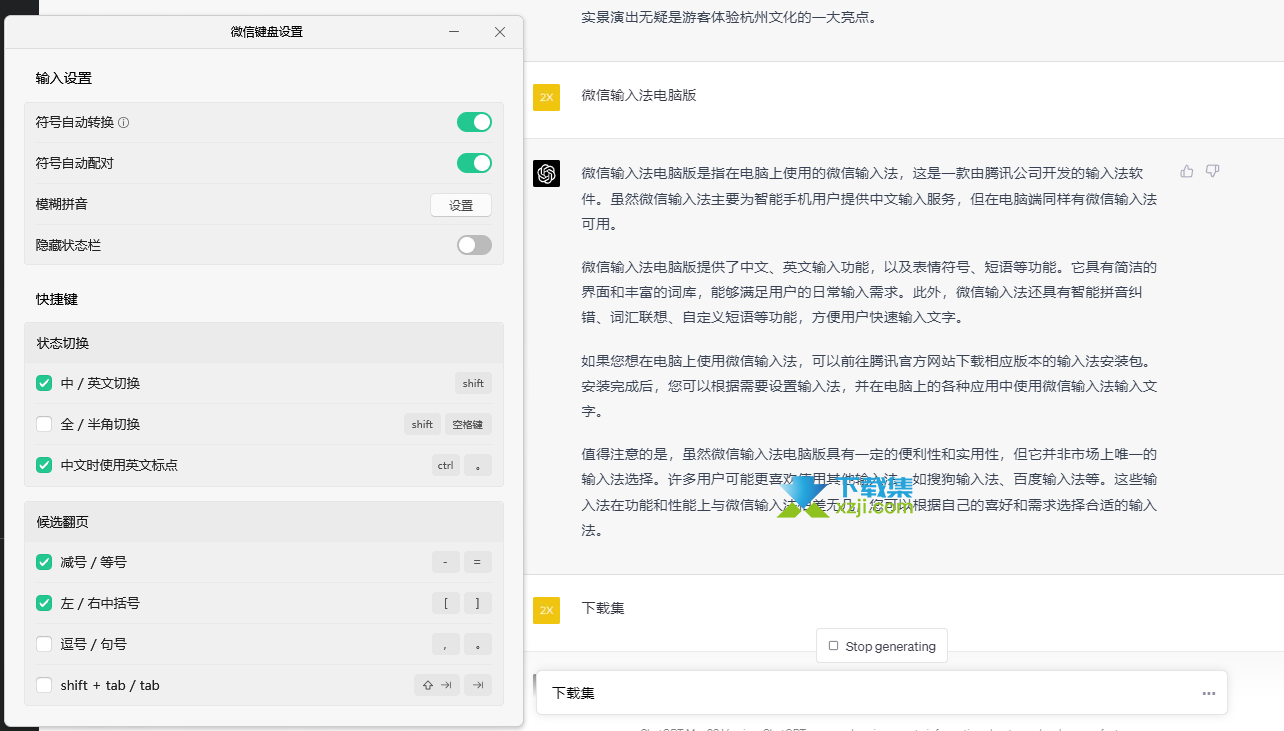Turn off 符号自动转换 switch

[474, 122]
